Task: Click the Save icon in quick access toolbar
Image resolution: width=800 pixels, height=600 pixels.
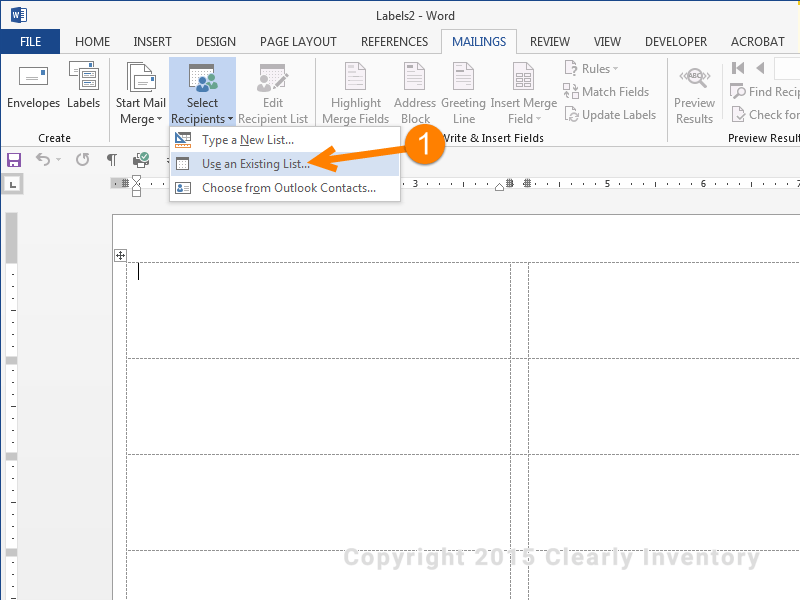Action: [14, 160]
